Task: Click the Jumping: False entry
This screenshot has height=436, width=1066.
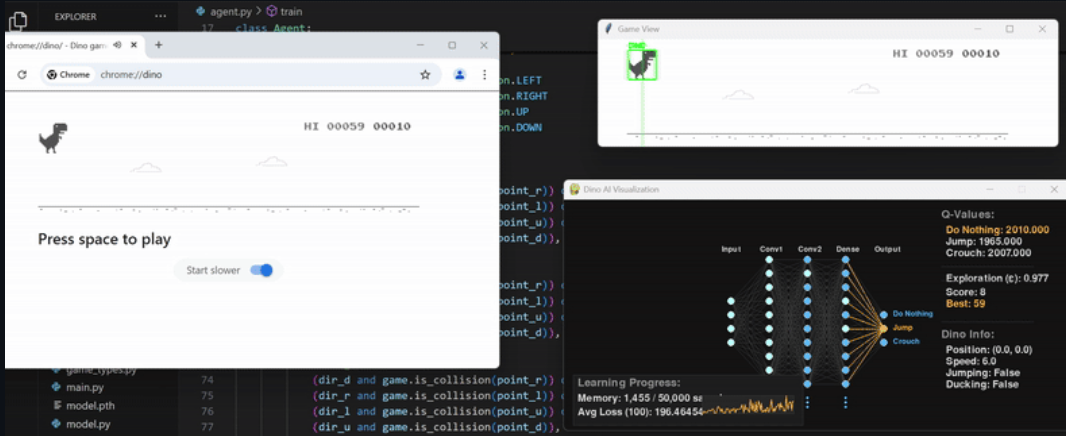Action: (x=983, y=373)
